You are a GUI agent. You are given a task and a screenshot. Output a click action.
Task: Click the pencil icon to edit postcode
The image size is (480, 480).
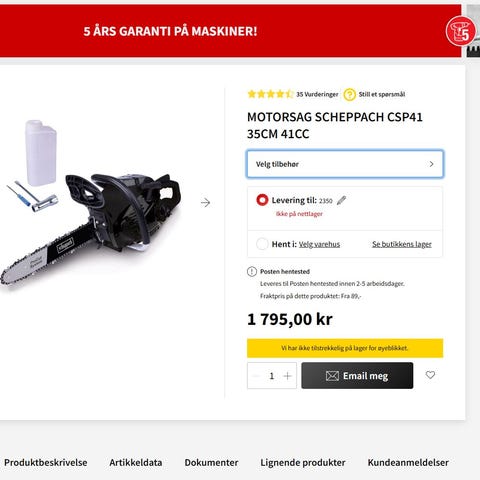(x=341, y=200)
